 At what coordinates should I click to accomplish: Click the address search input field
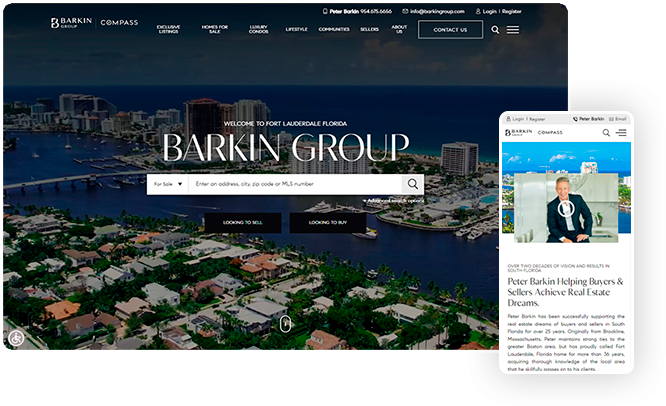(295, 184)
